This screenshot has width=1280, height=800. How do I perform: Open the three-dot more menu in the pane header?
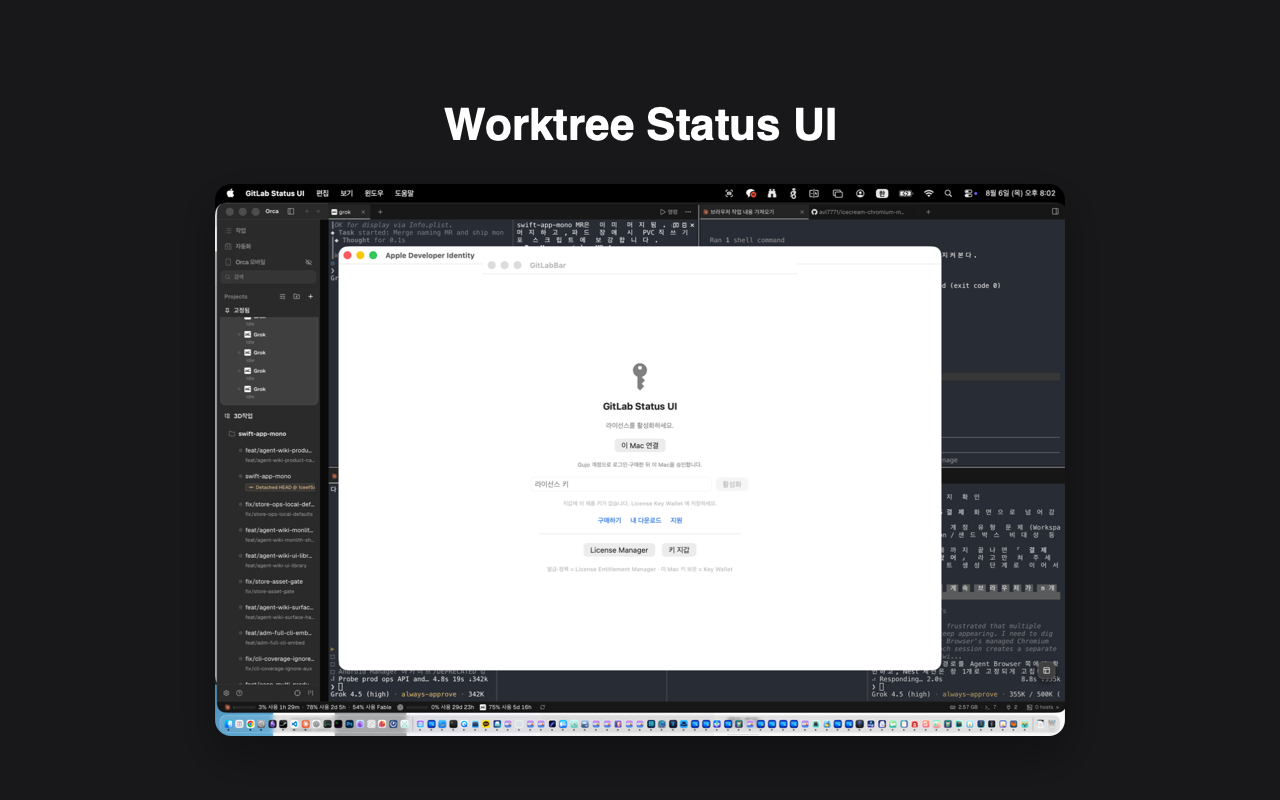pos(689,212)
